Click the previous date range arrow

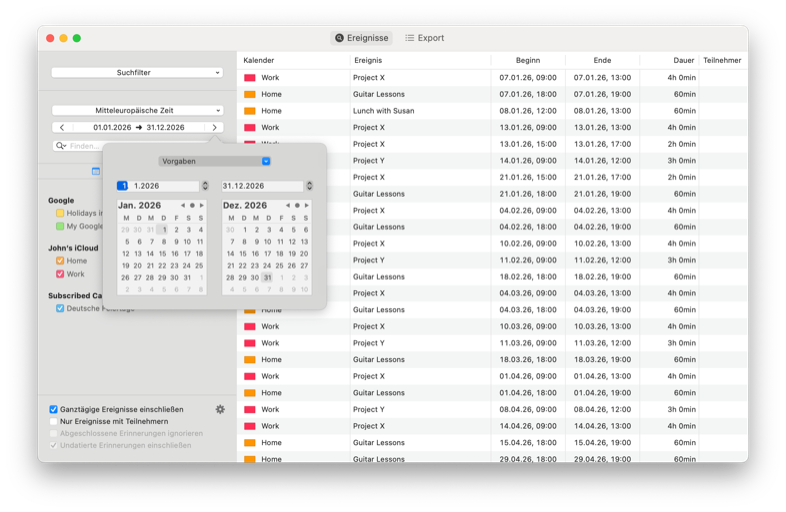pyautogui.click(x=62, y=128)
